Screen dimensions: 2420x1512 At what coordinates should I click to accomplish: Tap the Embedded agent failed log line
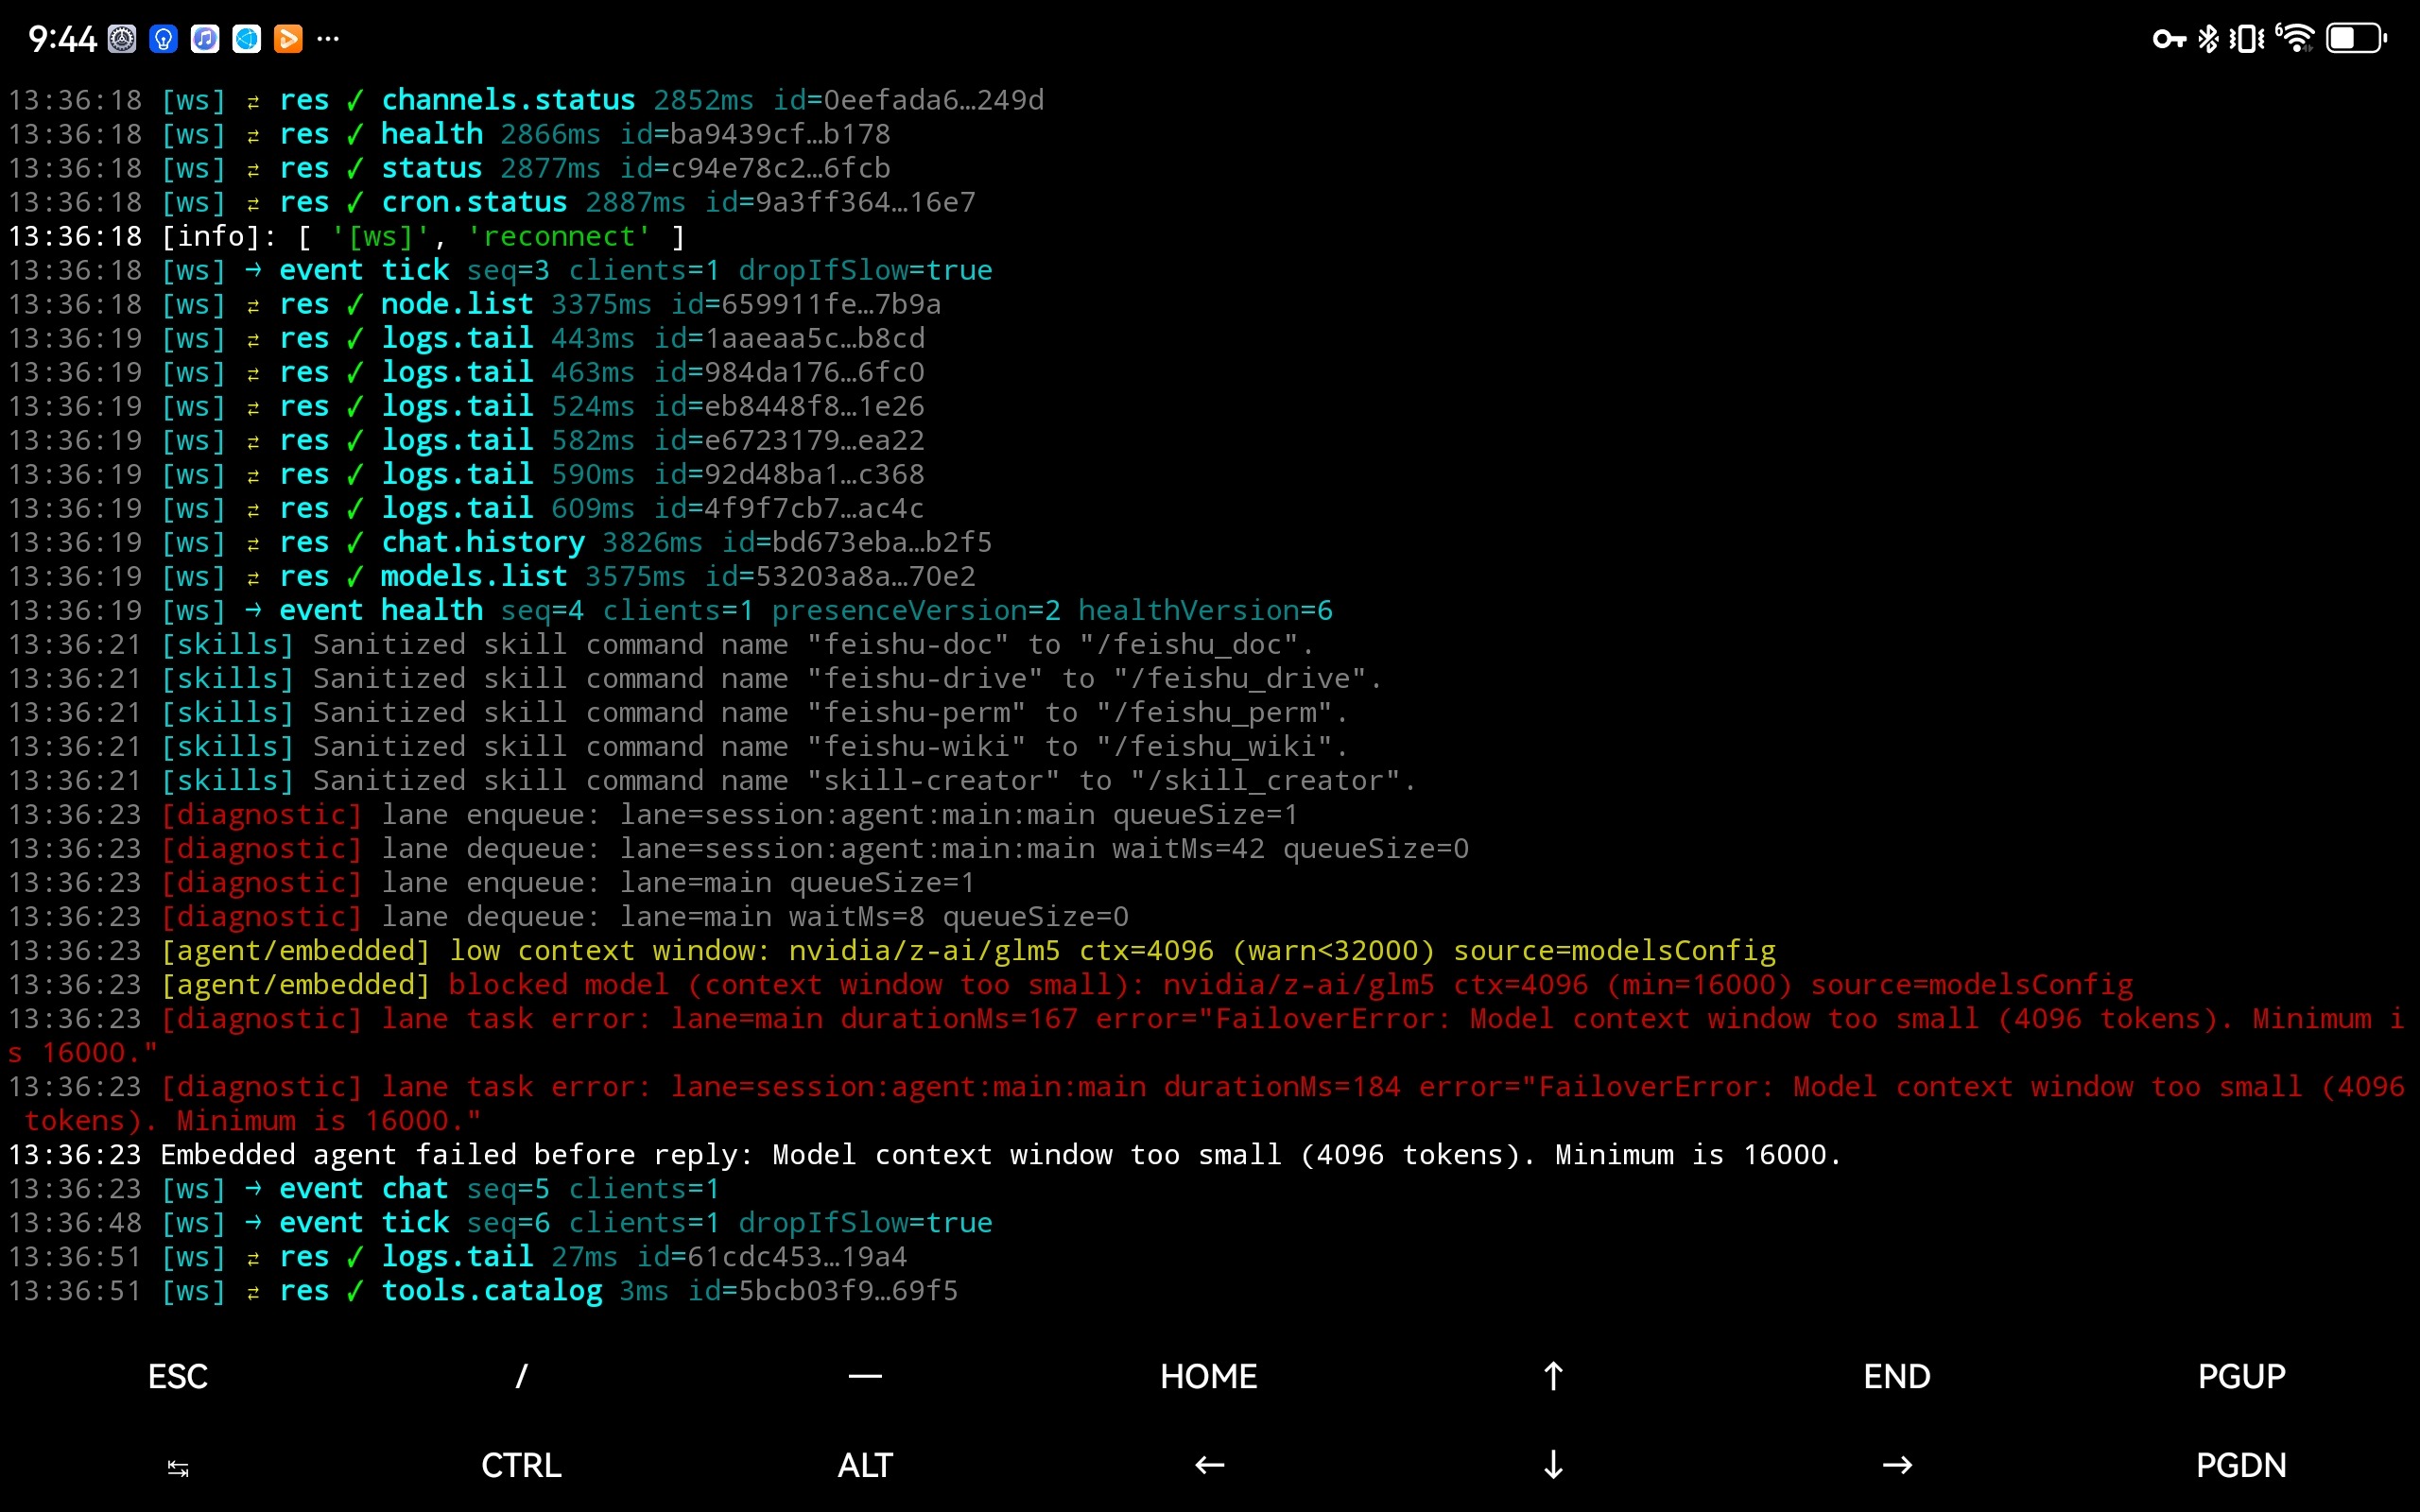coord(924,1155)
